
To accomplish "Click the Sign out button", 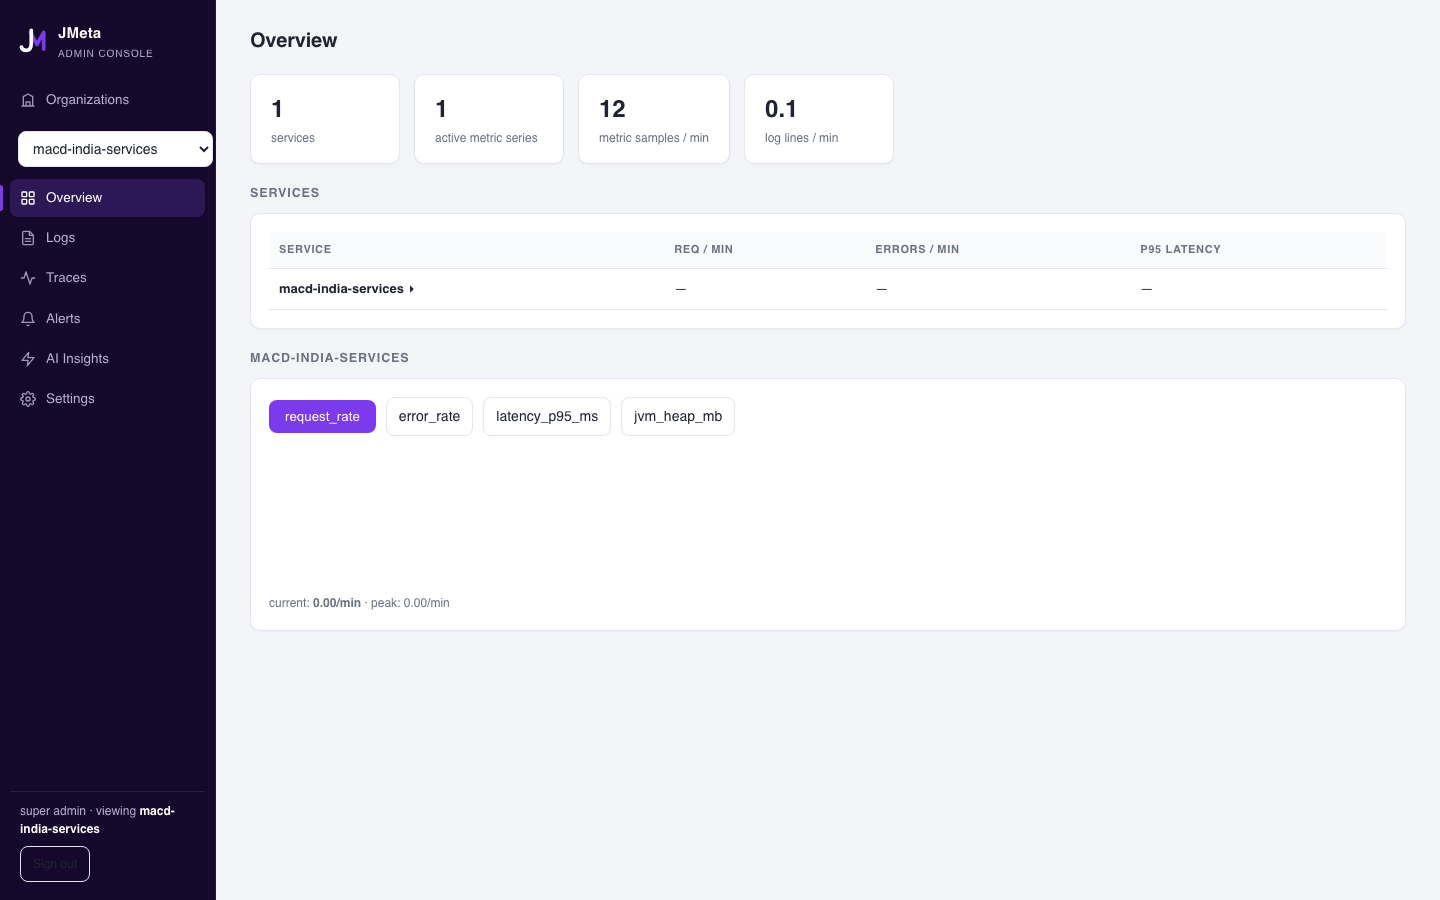I will tap(55, 864).
